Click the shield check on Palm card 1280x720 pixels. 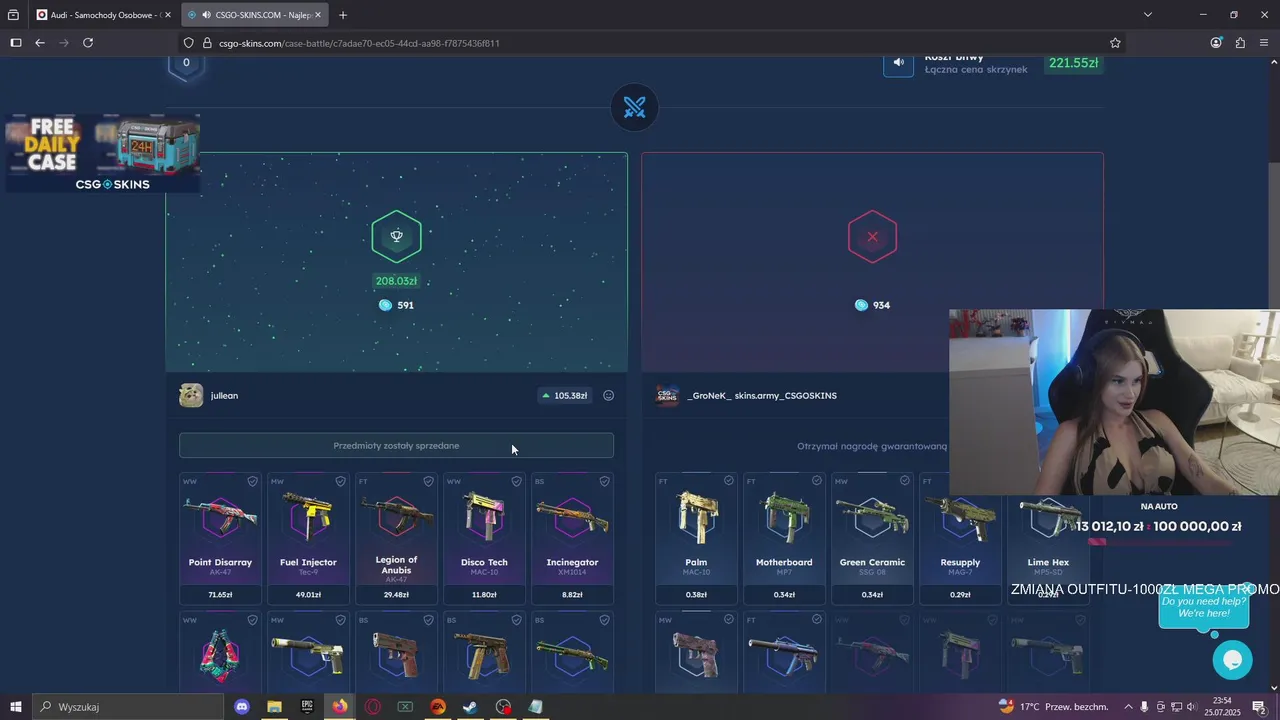coord(729,481)
